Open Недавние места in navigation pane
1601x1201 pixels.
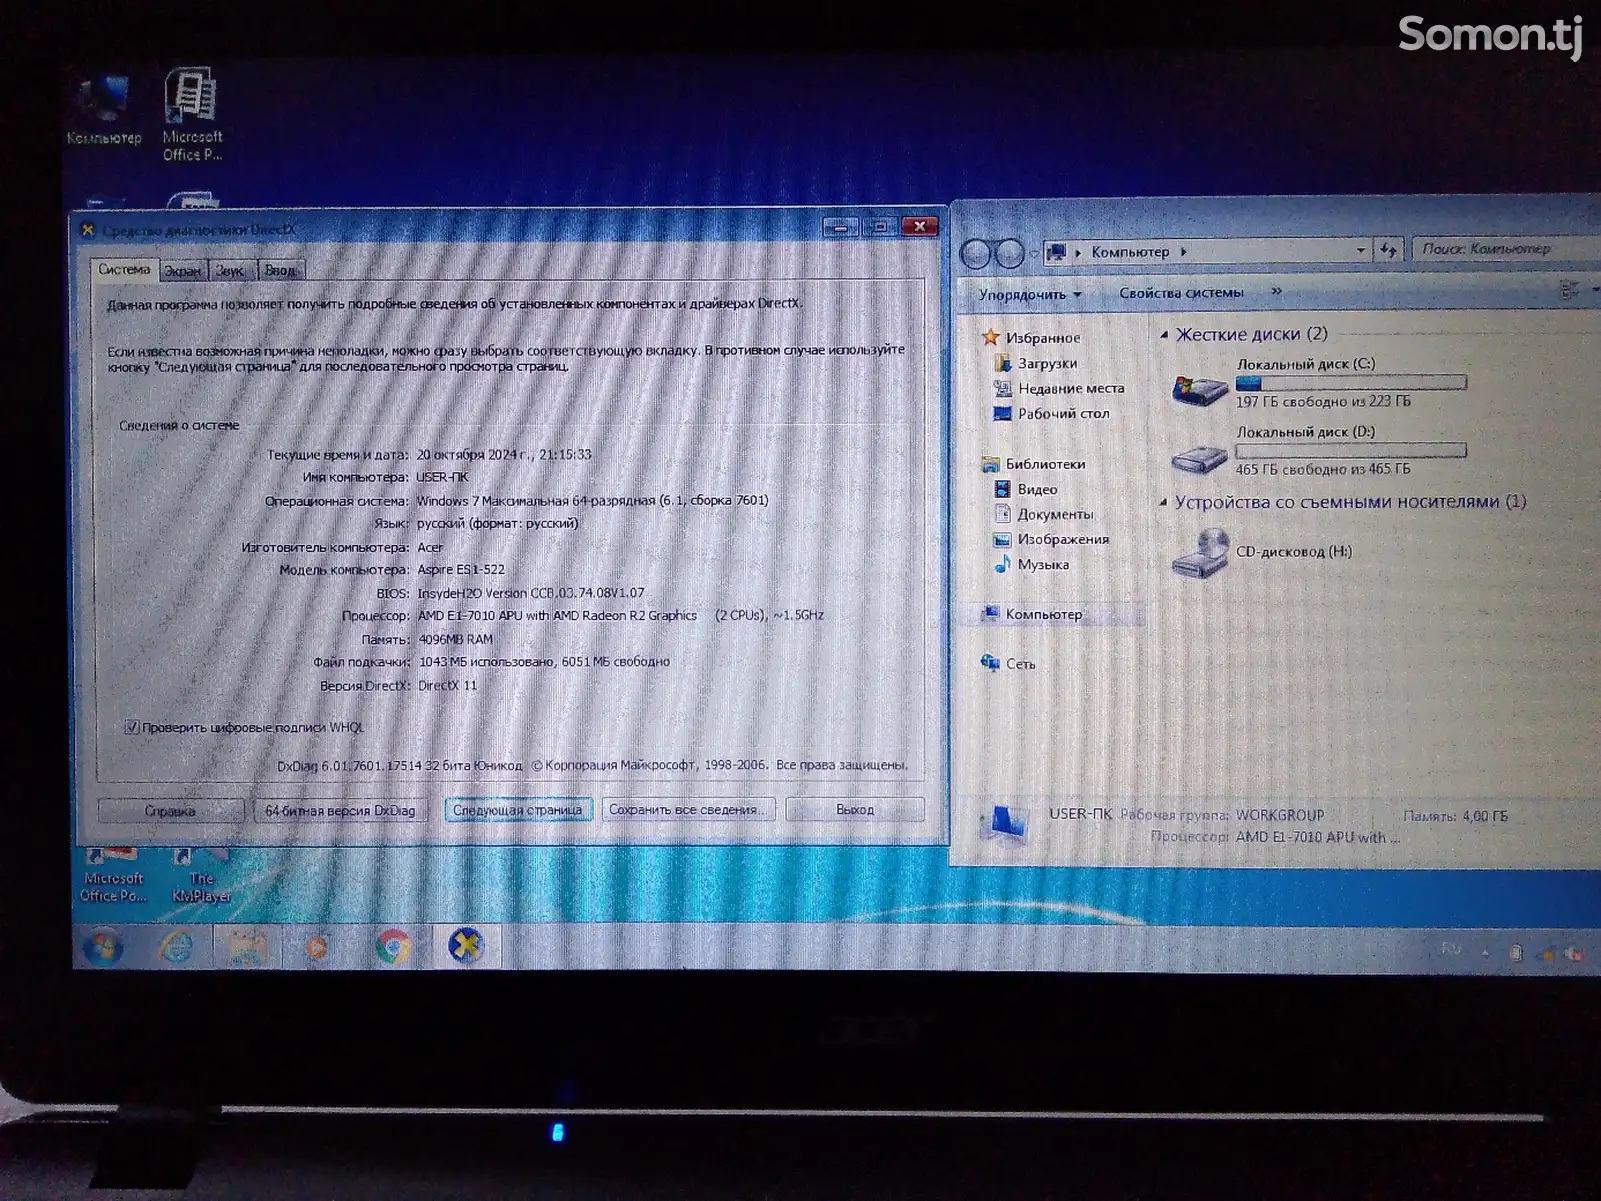point(1059,388)
